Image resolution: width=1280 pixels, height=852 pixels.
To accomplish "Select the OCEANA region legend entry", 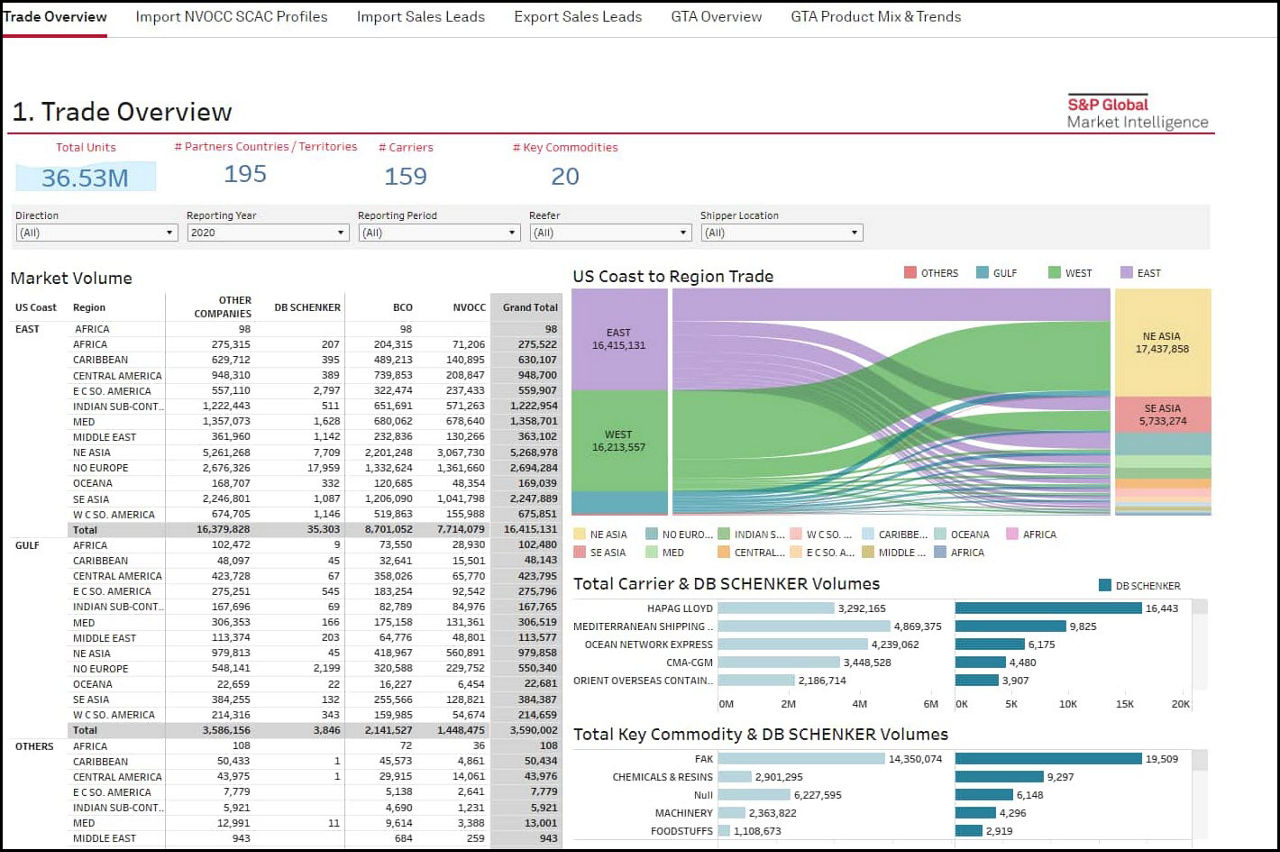I will 961,535.
